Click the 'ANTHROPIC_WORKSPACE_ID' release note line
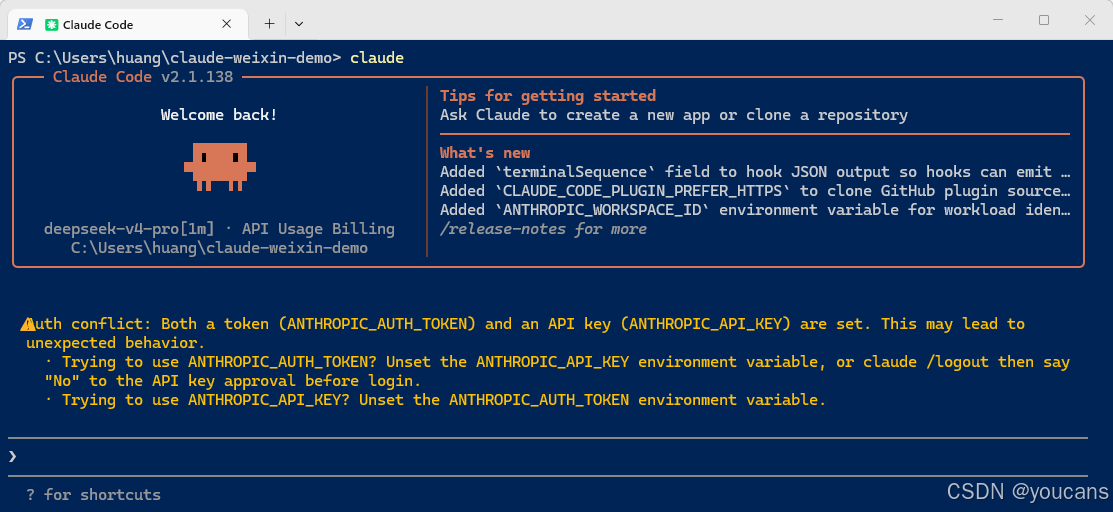This screenshot has height=512, width=1113. [x=755, y=210]
